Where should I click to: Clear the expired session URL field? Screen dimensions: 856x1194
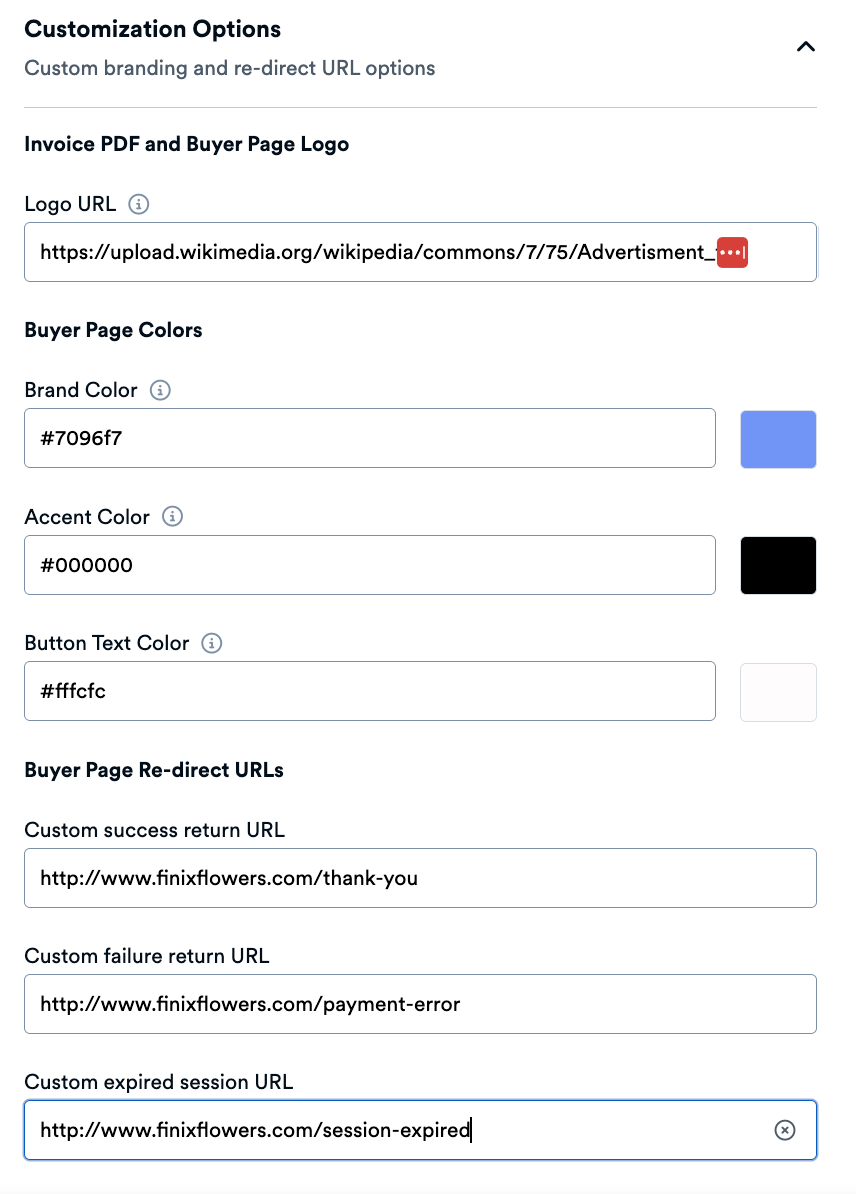[x=785, y=1130]
